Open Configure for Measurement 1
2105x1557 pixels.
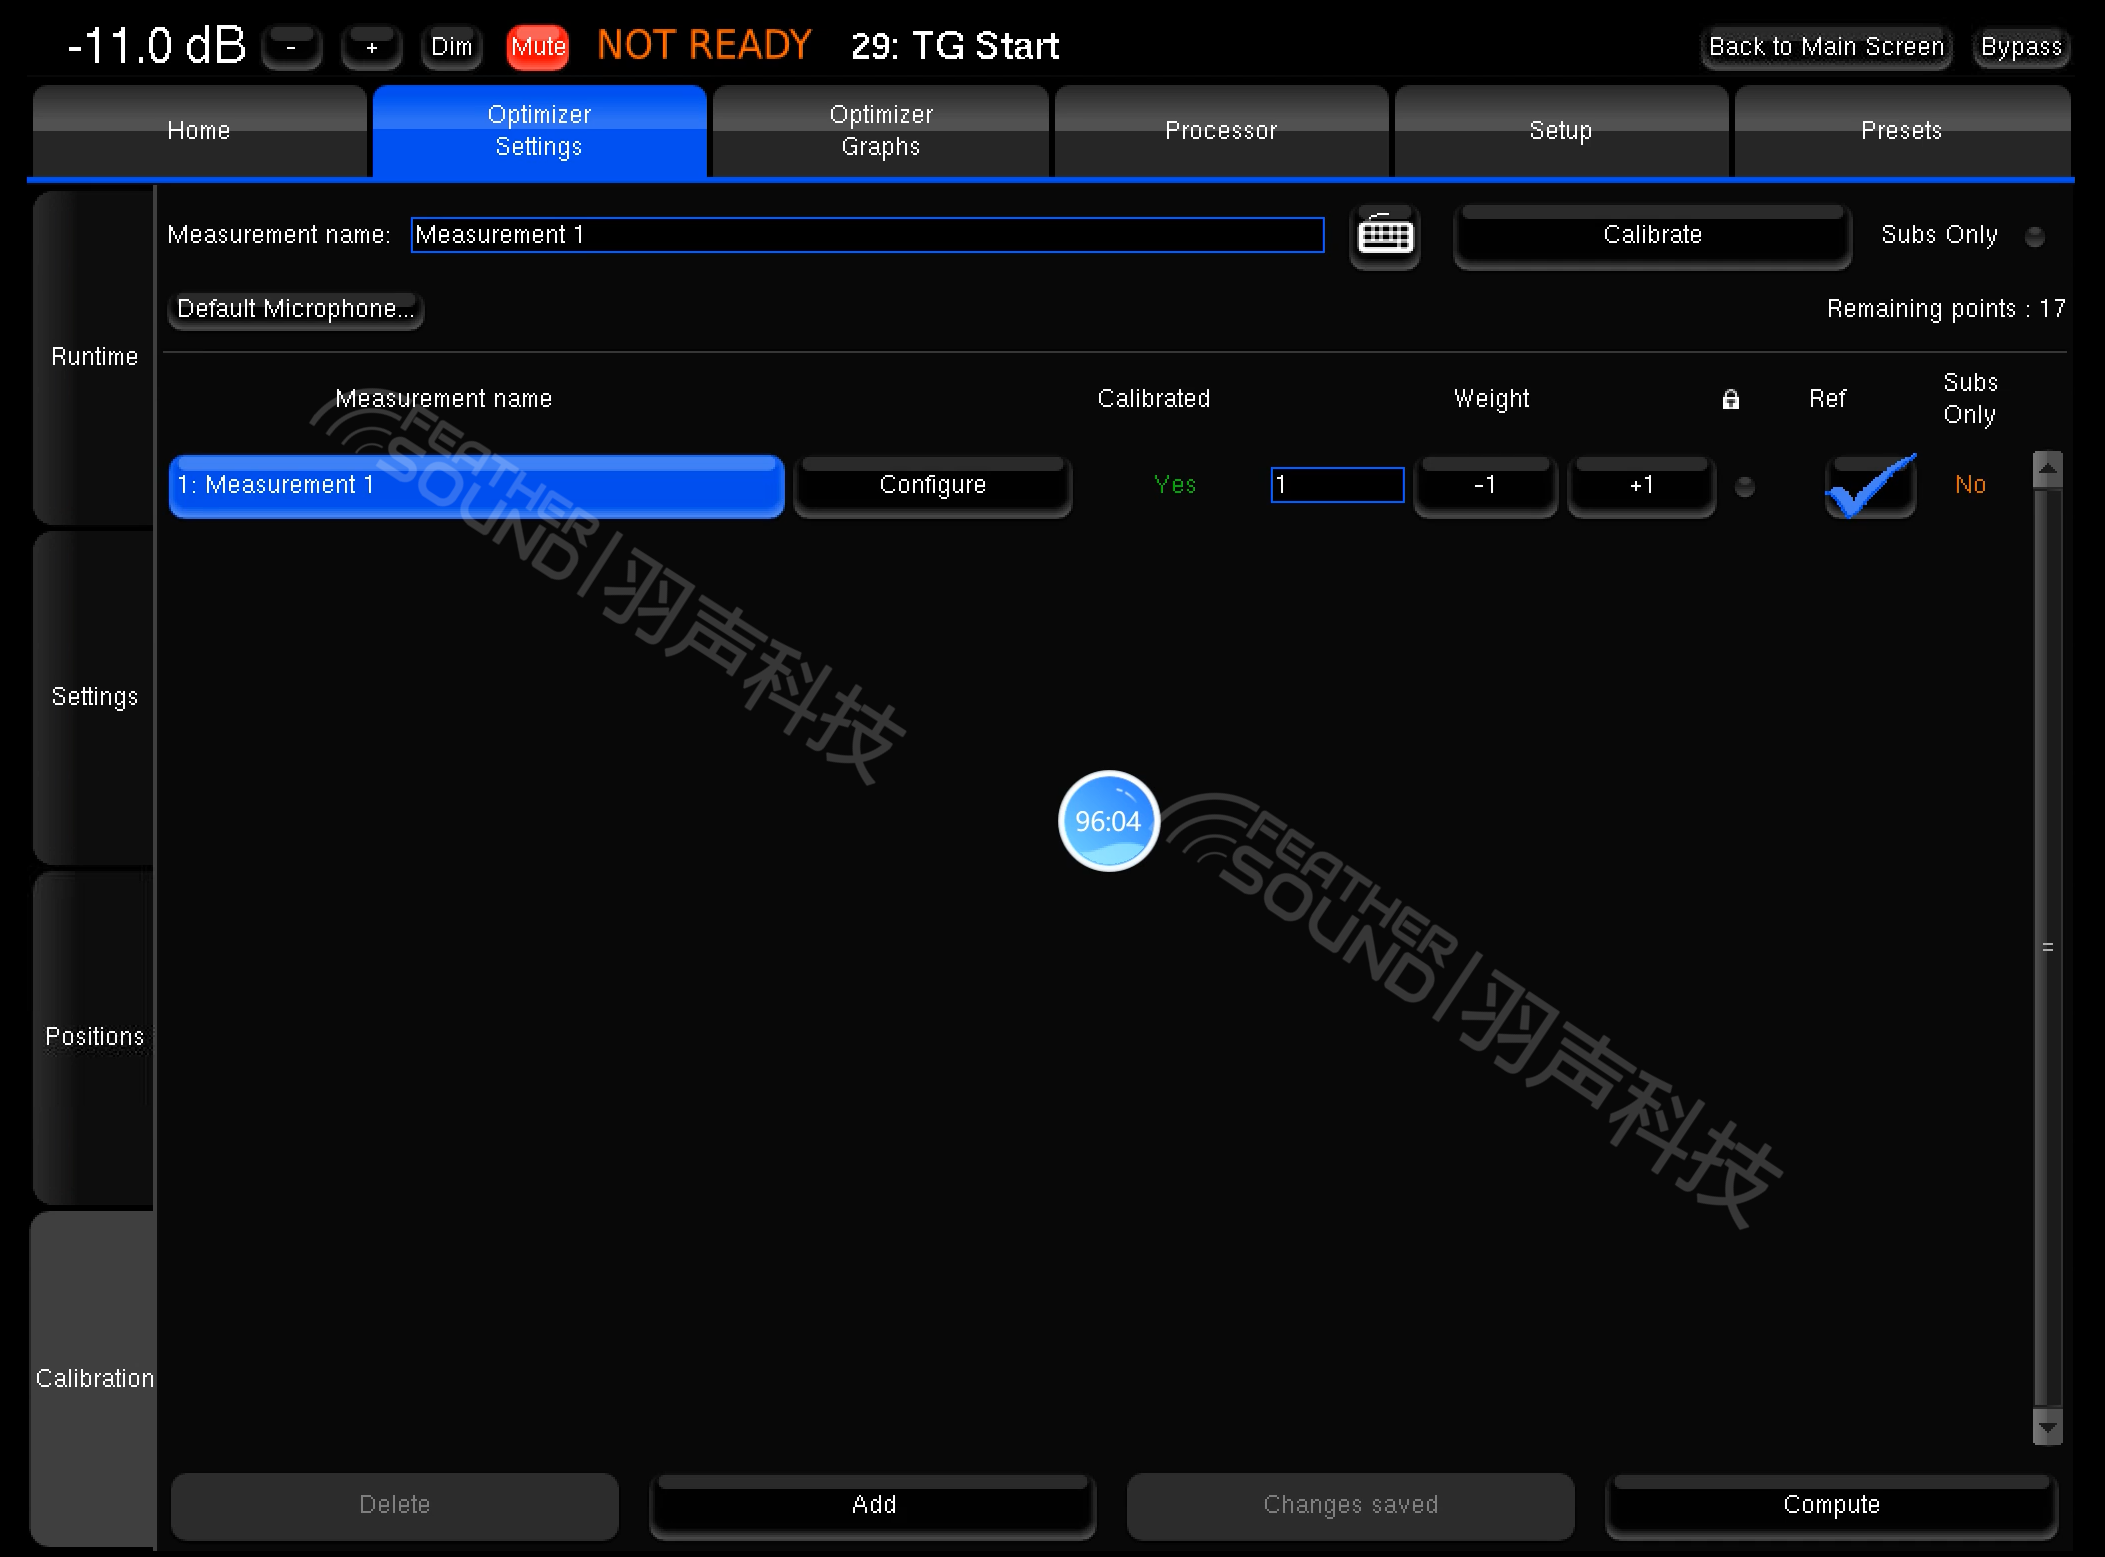pyautogui.click(x=932, y=486)
